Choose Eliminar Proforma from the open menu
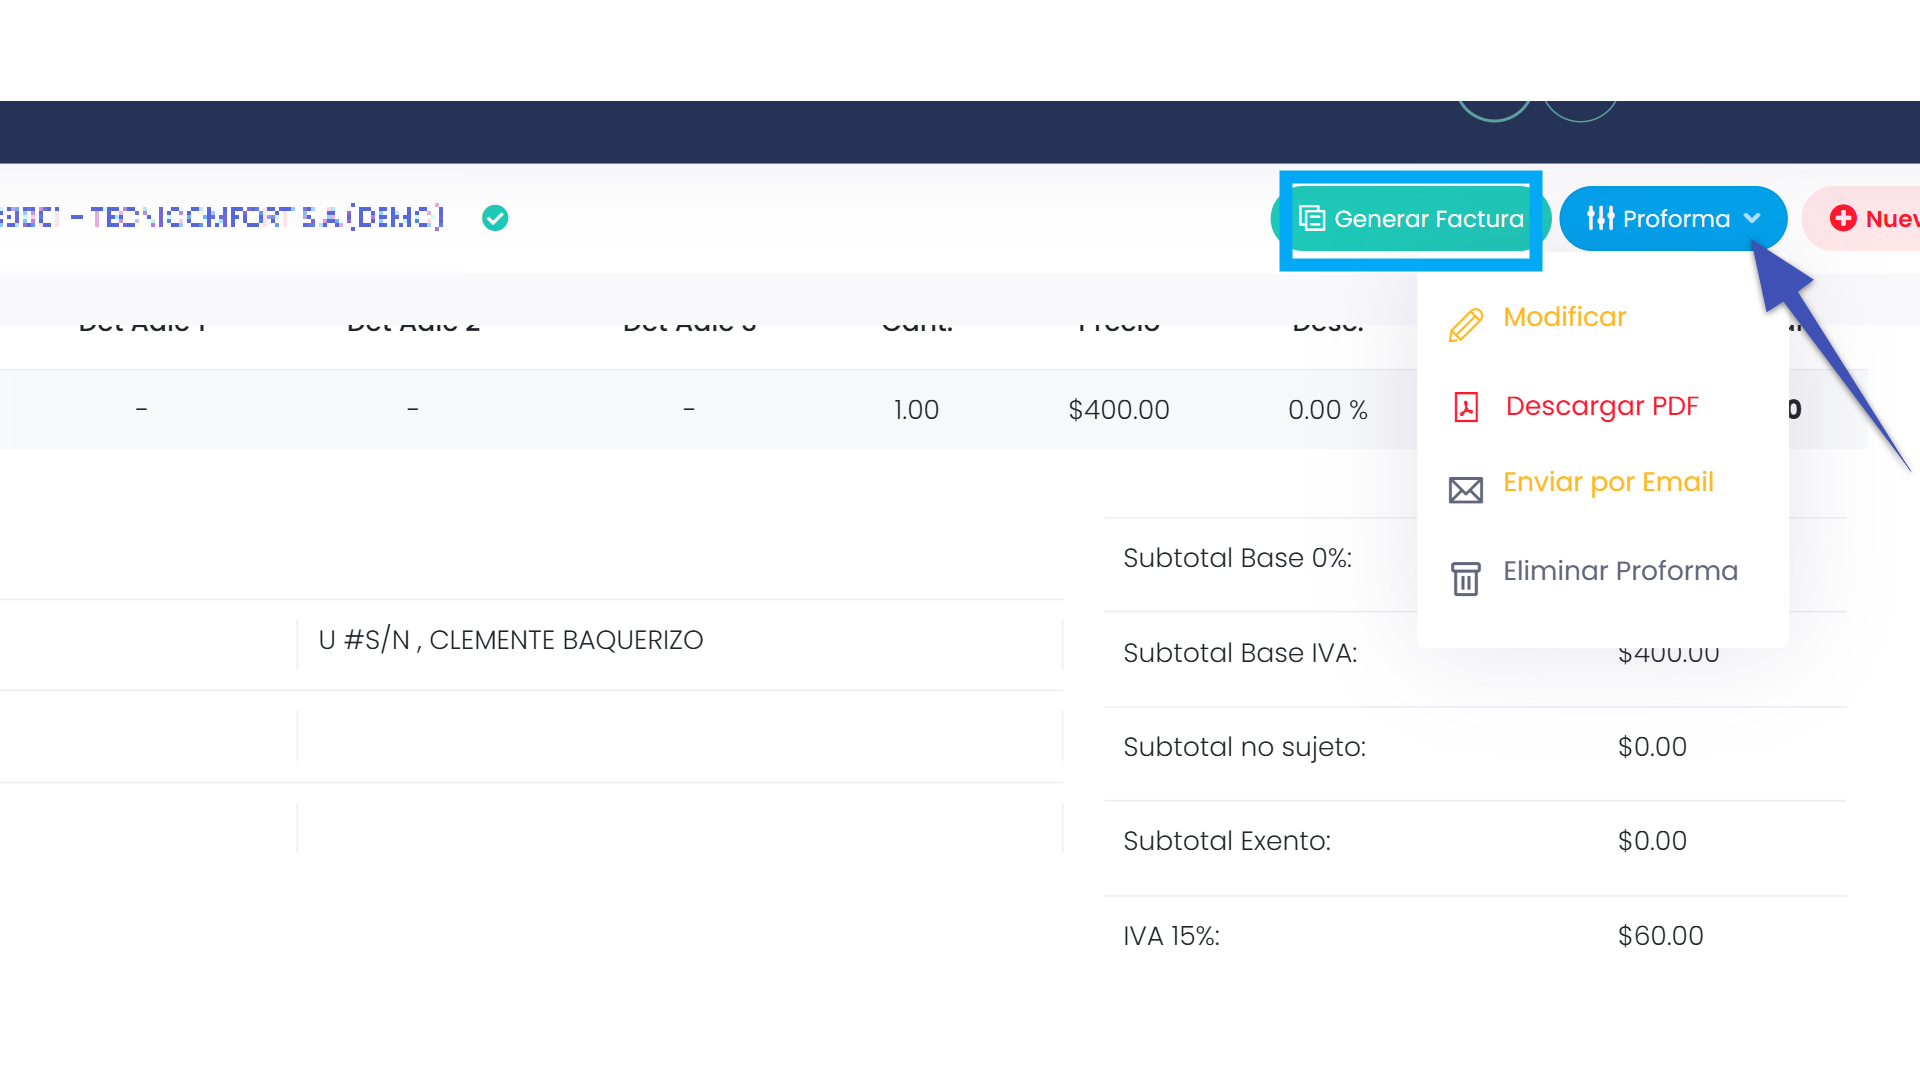1920x1080 pixels. (x=1621, y=570)
